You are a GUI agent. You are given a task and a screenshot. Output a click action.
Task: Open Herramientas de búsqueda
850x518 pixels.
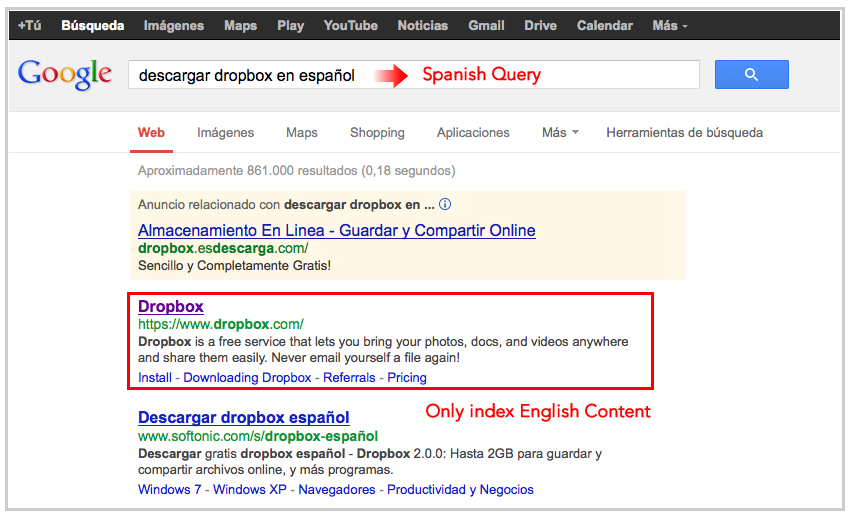point(684,133)
